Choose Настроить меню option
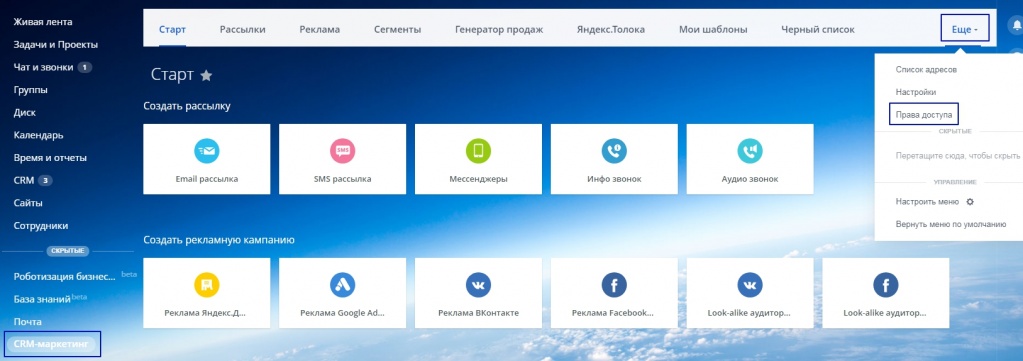This screenshot has height=361, width=1023. coord(927,202)
